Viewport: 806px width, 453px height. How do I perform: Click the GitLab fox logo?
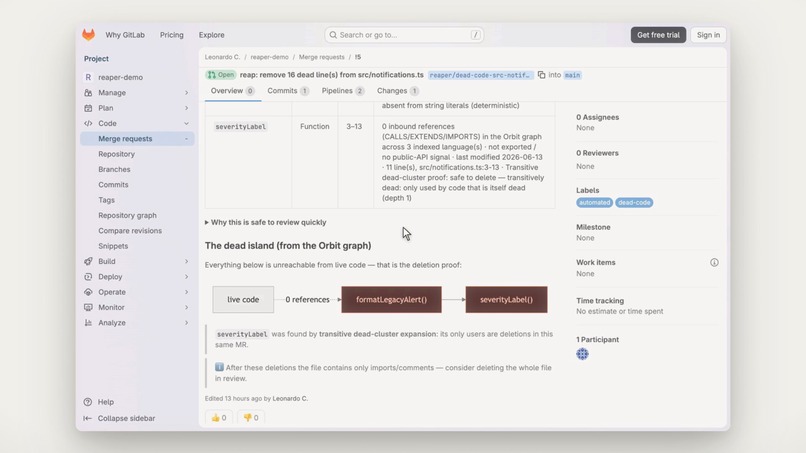pyautogui.click(x=88, y=34)
